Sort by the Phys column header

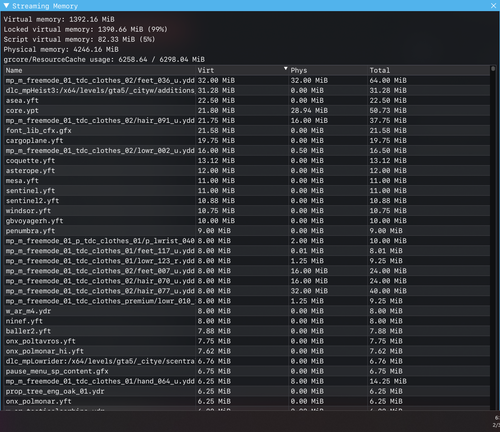click(x=328, y=70)
